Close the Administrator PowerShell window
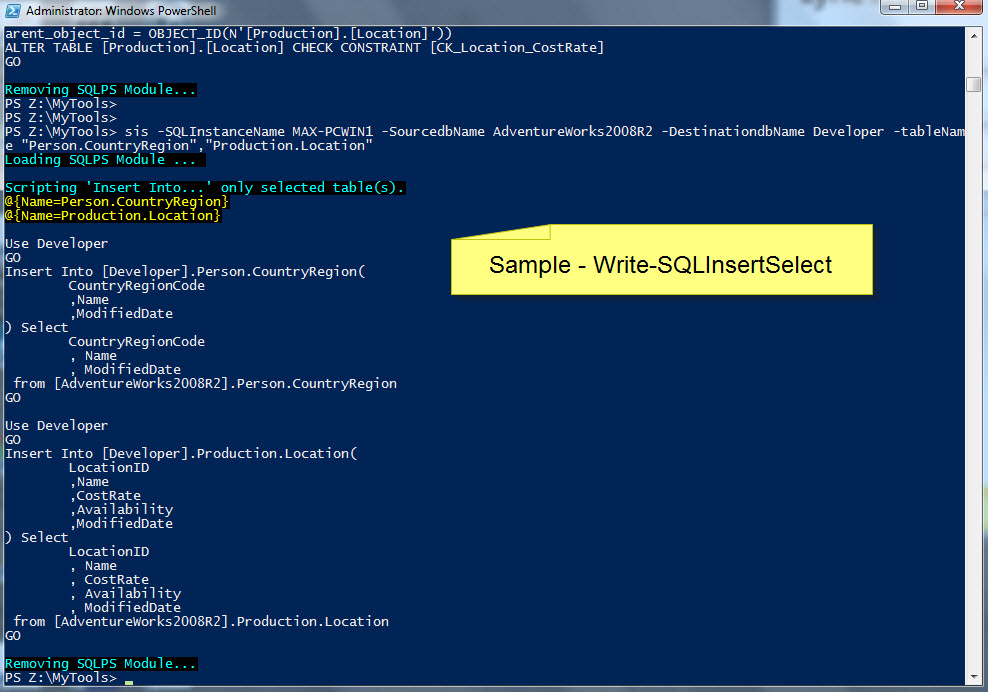988x692 pixels. (x=959, y=7)
